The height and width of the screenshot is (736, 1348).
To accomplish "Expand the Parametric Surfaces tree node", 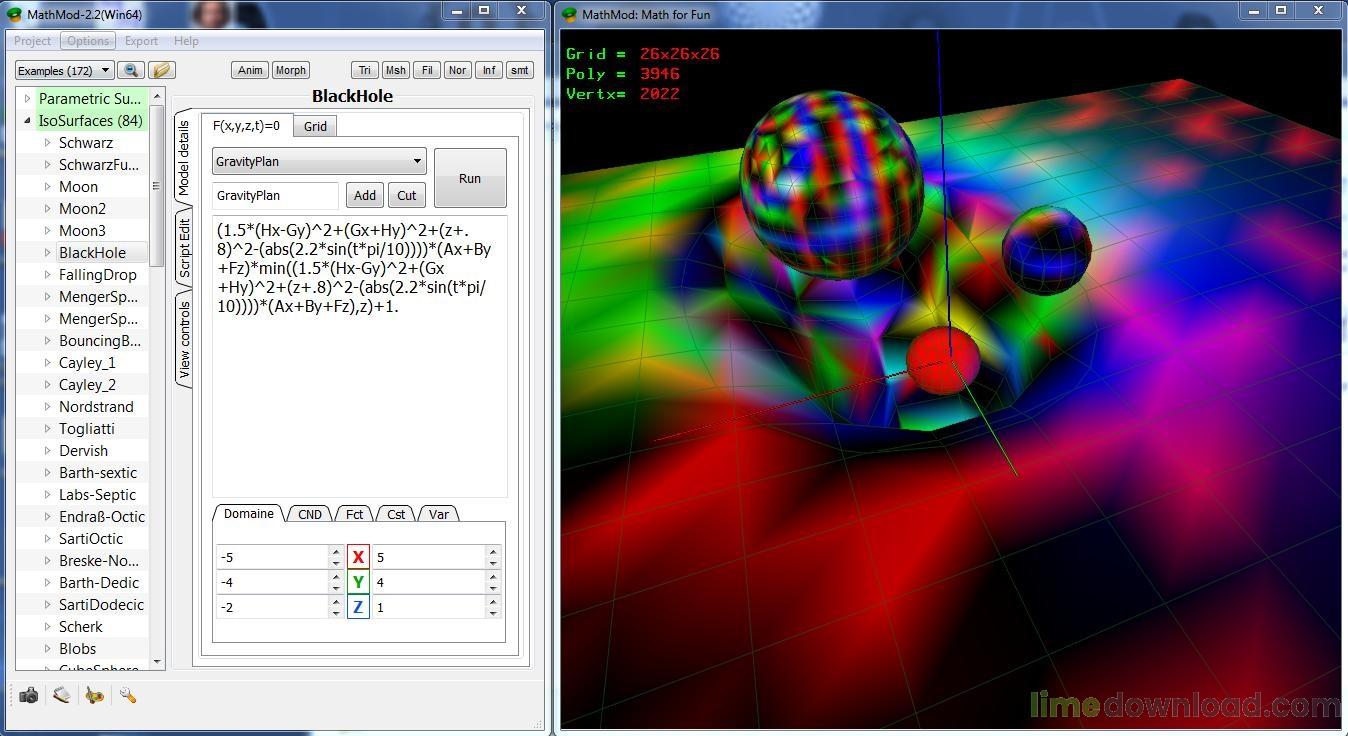I will click(27, 98).
